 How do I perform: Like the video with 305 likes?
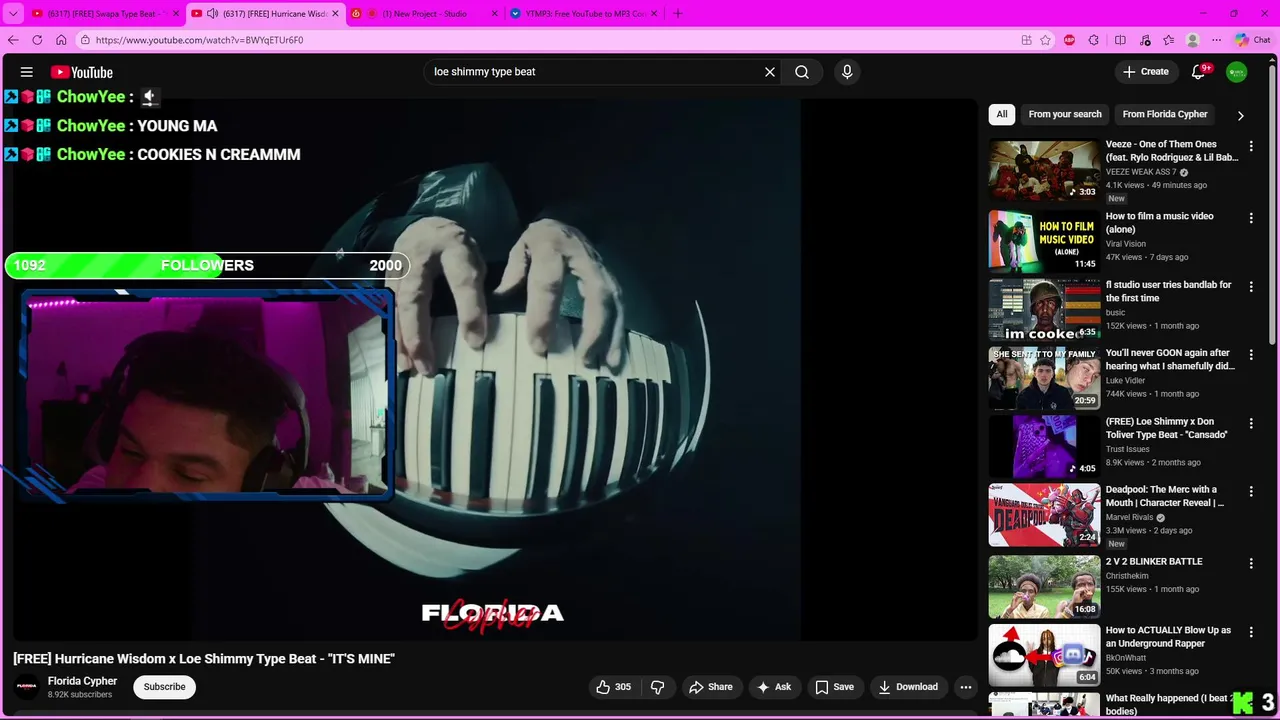613,687
